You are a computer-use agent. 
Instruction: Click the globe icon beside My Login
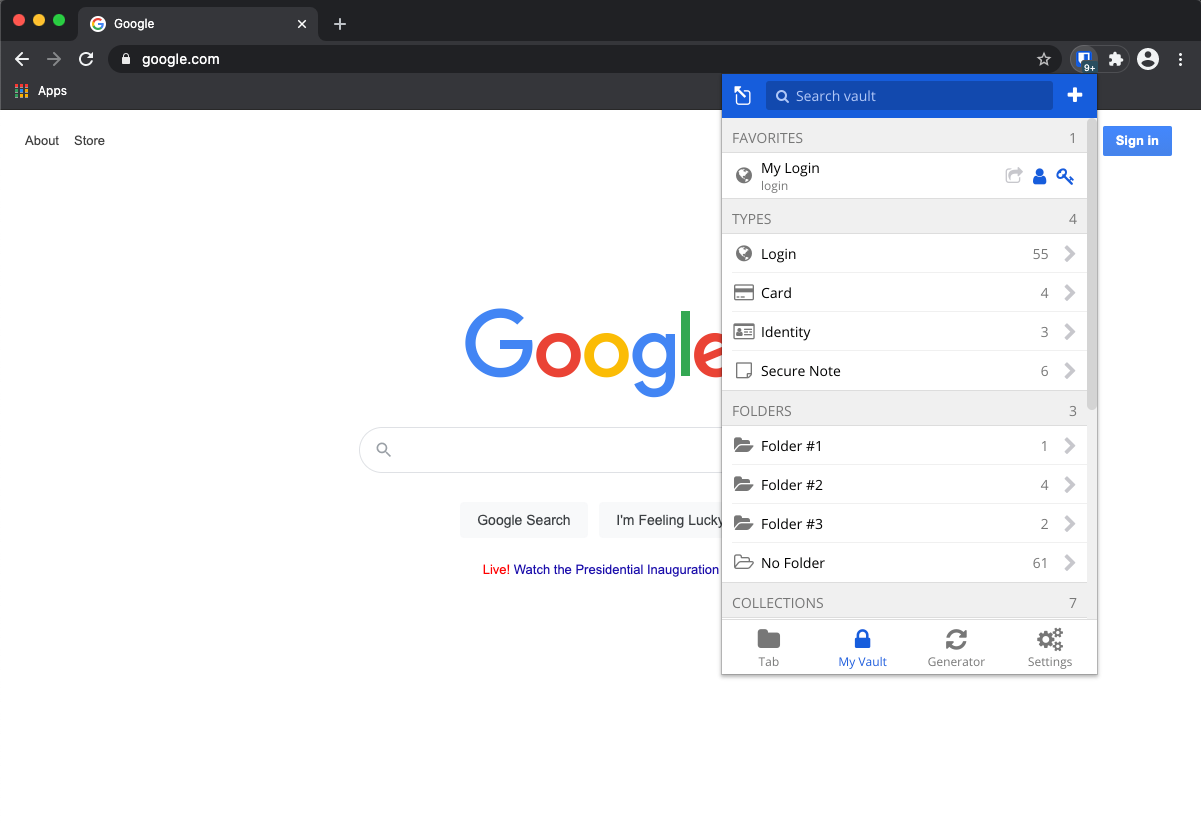[x=743, y=175]
